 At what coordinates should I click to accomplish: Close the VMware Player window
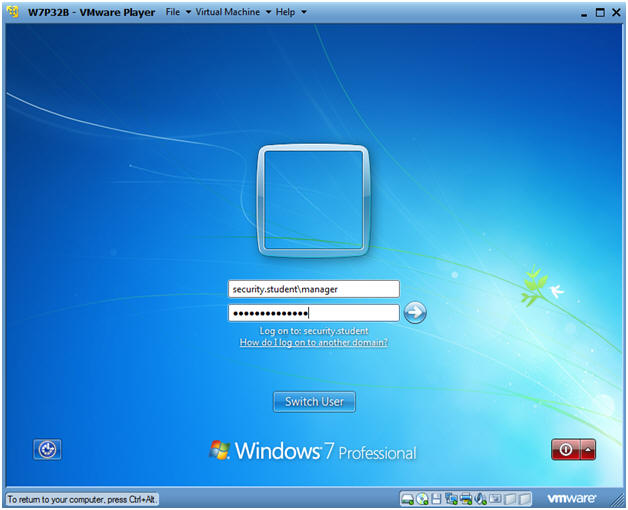(x=616, y=12)
